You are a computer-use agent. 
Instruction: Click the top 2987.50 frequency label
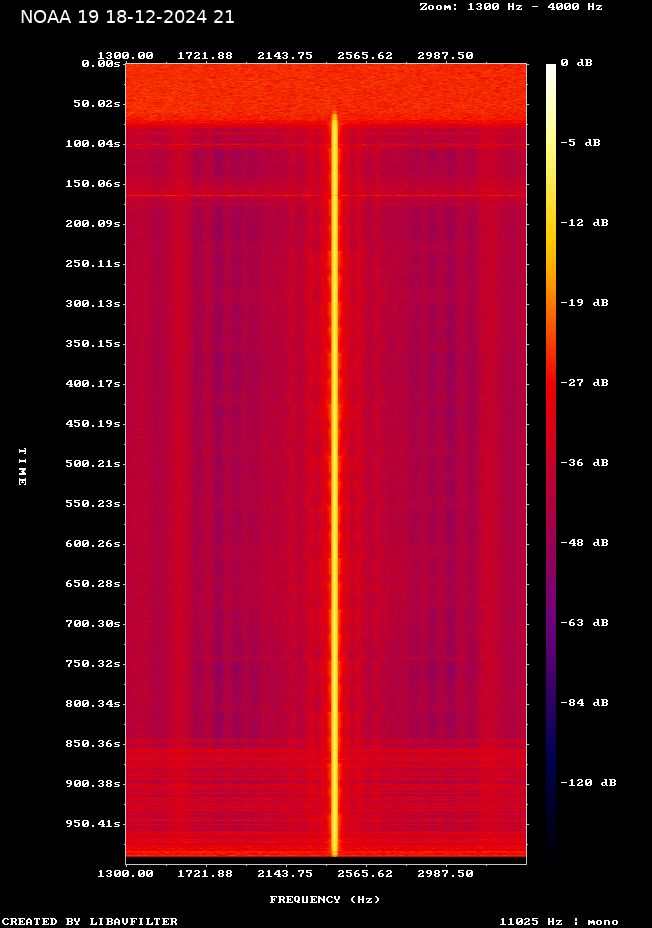pyautogui.click(x=445, y=55)
